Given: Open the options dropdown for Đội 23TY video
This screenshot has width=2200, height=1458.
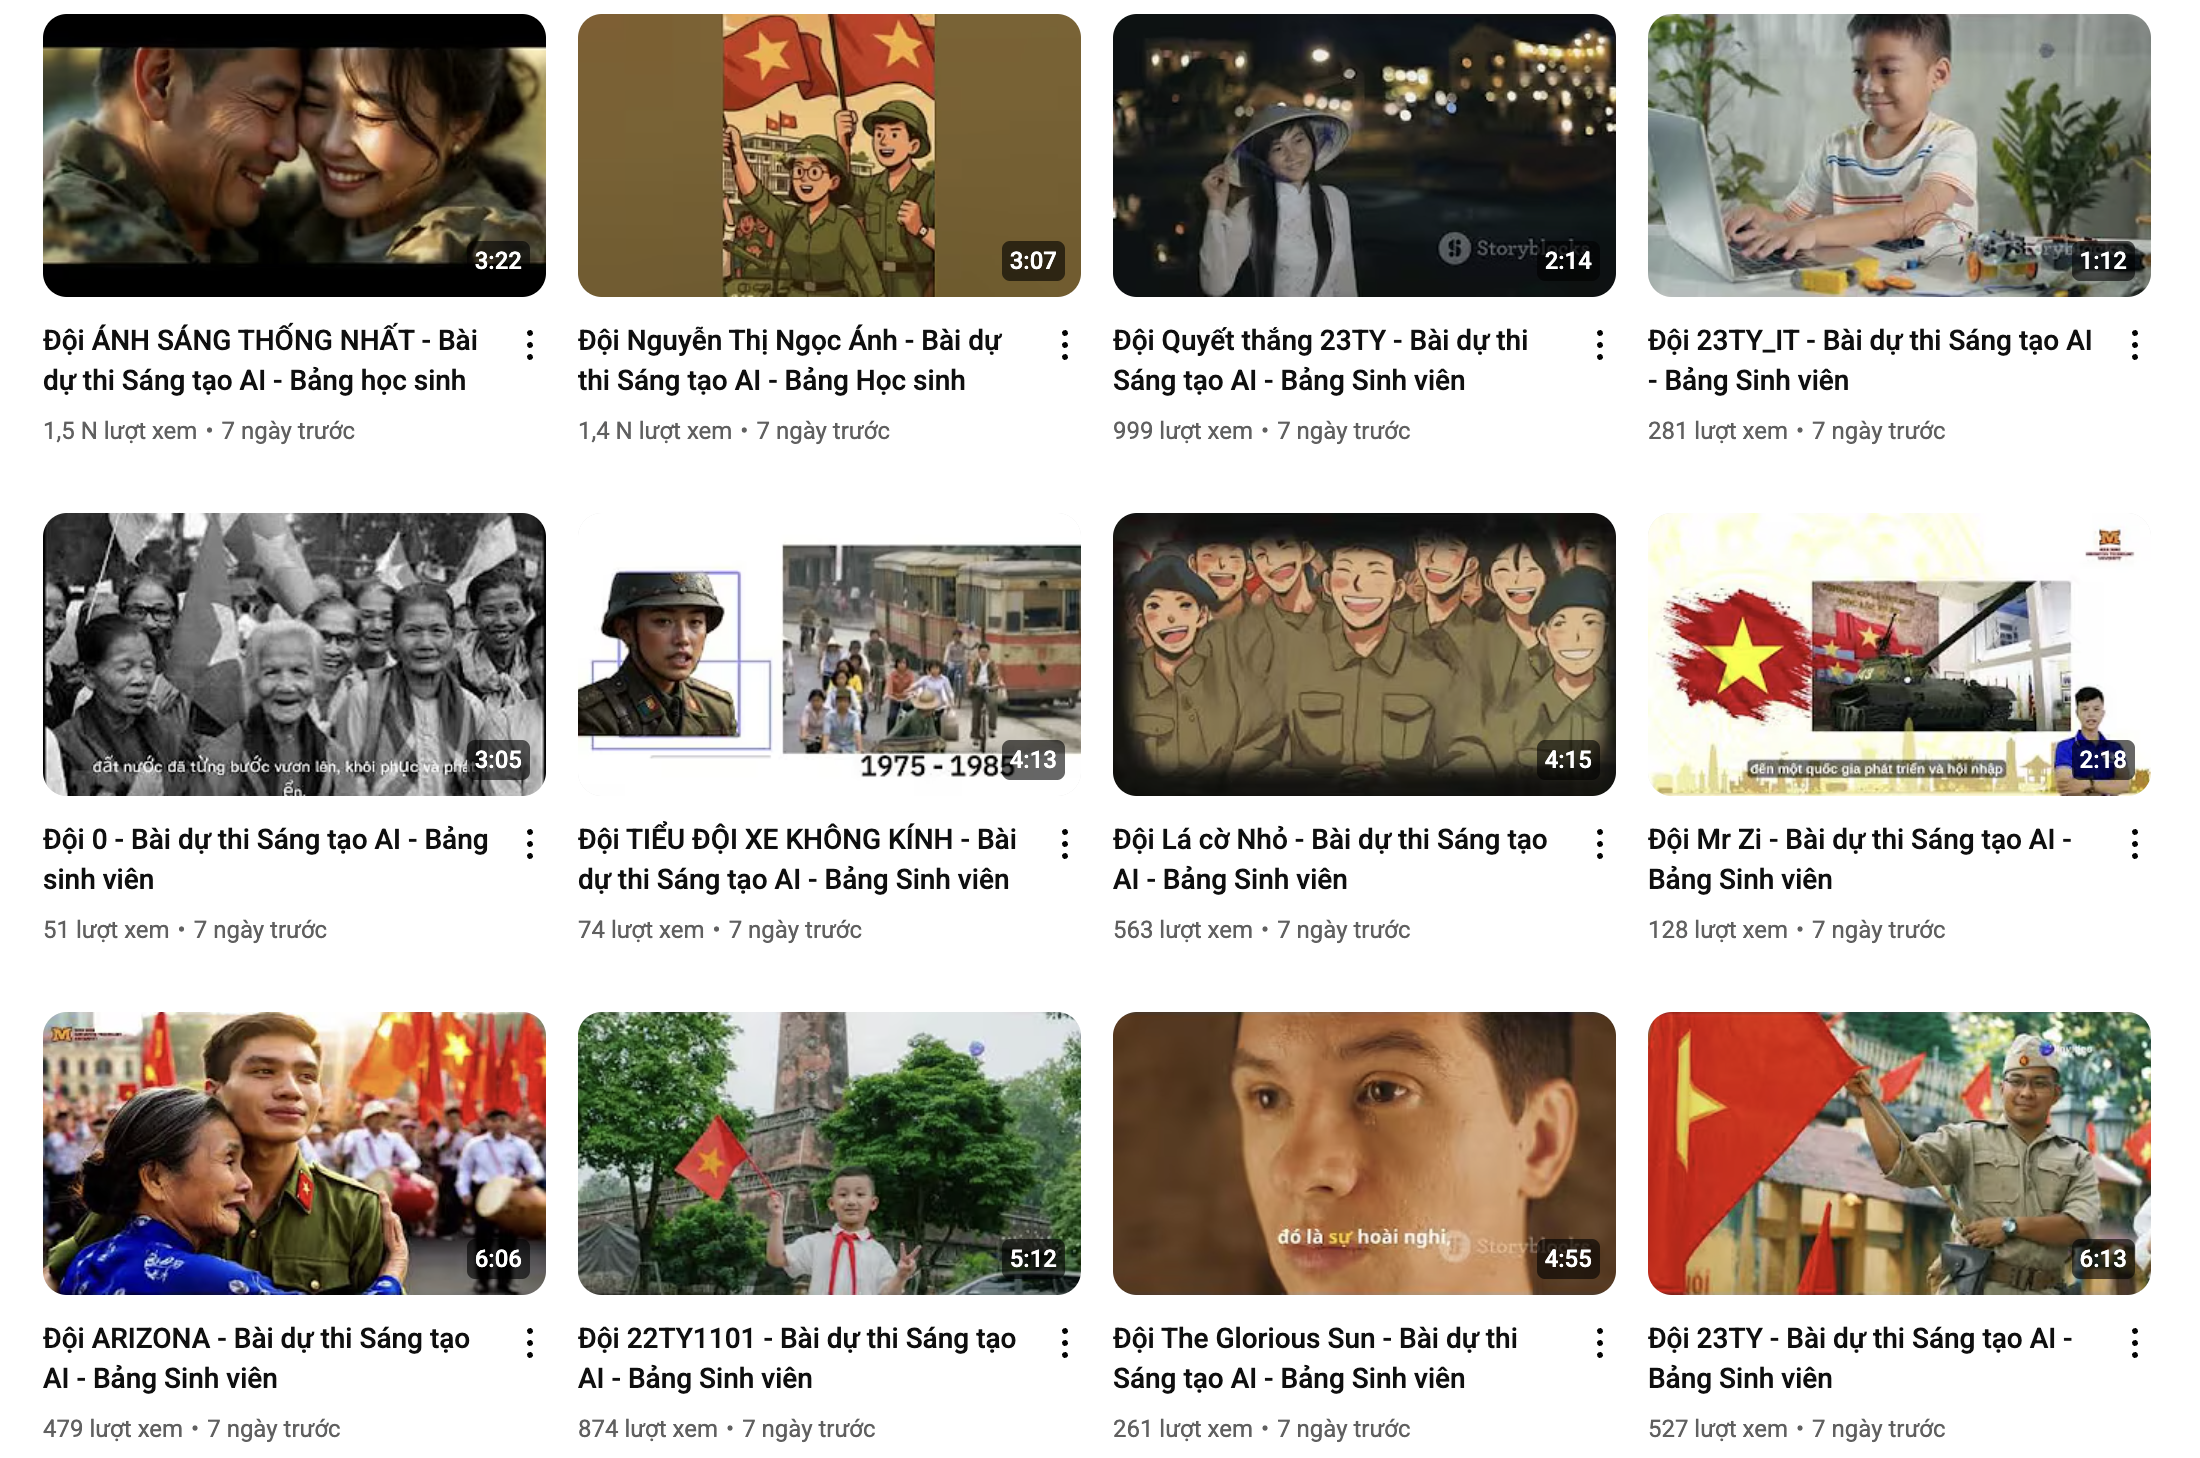Looking at the screenshot, I should pyautogui.click(x=2135, y=1343).
